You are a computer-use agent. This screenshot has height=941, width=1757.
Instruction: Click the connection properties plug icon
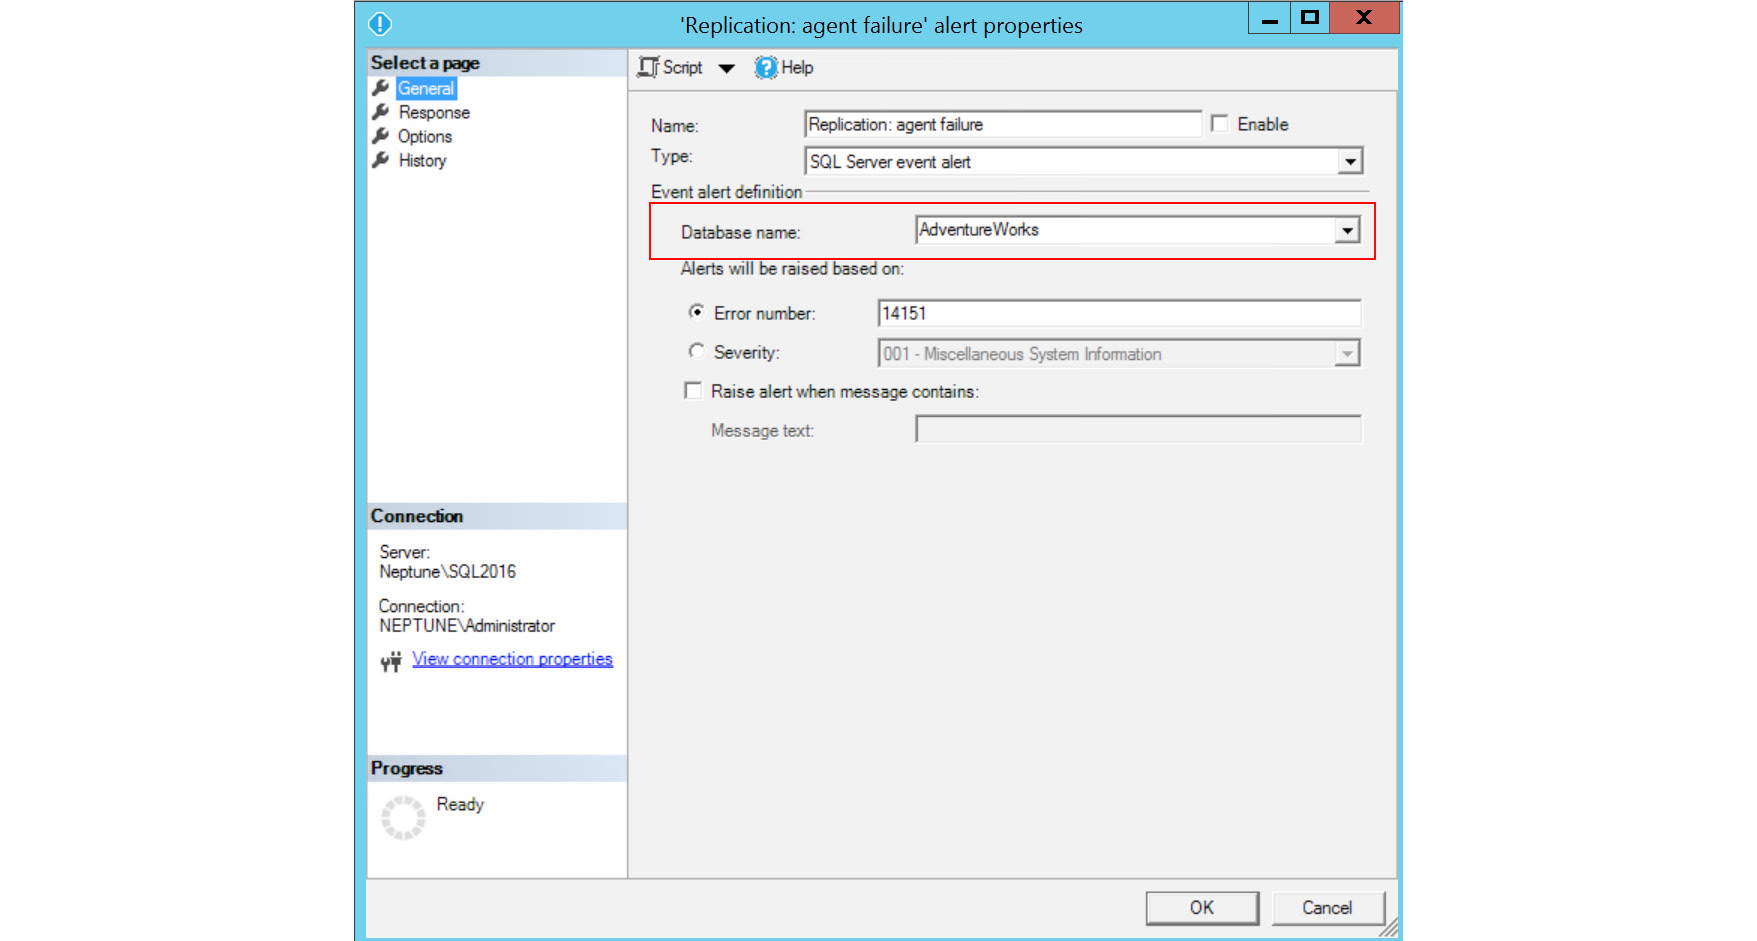tap(391, 661)
